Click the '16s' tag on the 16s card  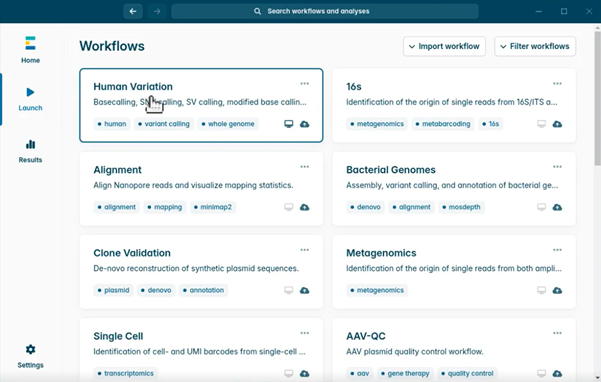click(x=491, y=124)
